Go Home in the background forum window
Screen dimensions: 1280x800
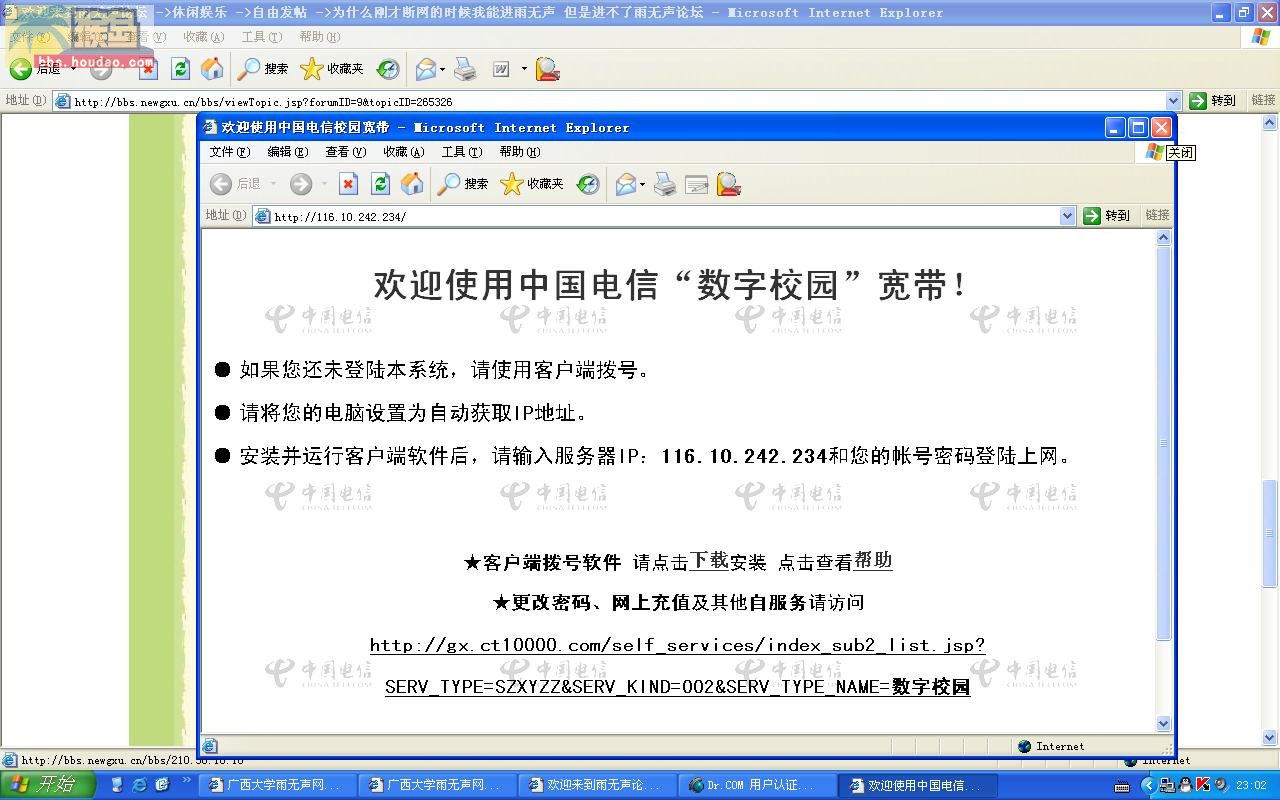[x=212, y=69]
